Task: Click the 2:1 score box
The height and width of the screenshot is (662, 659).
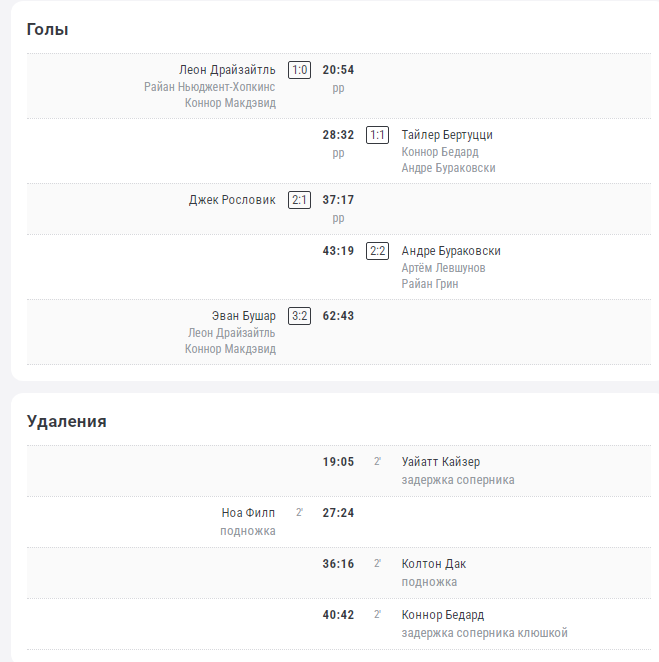Action: point(299,200)
